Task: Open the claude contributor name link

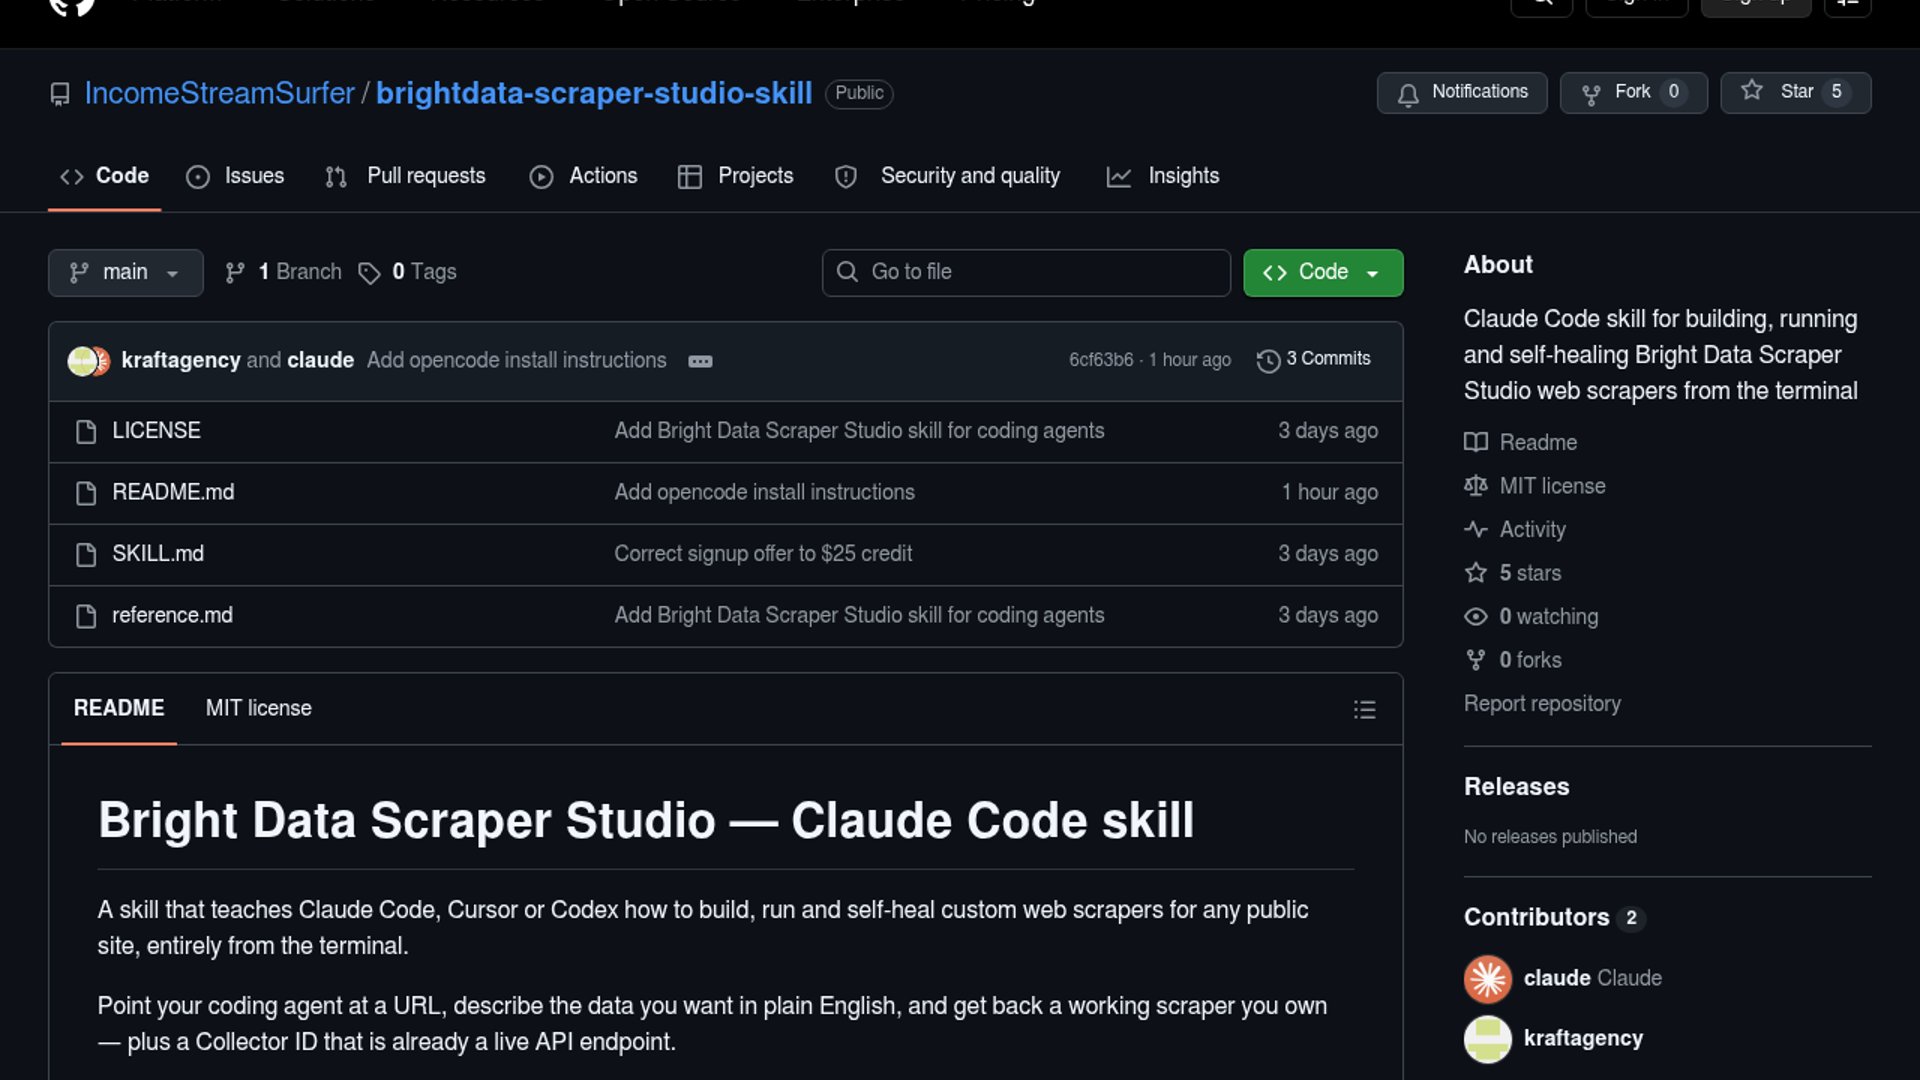Action: tap(1557, 979)
